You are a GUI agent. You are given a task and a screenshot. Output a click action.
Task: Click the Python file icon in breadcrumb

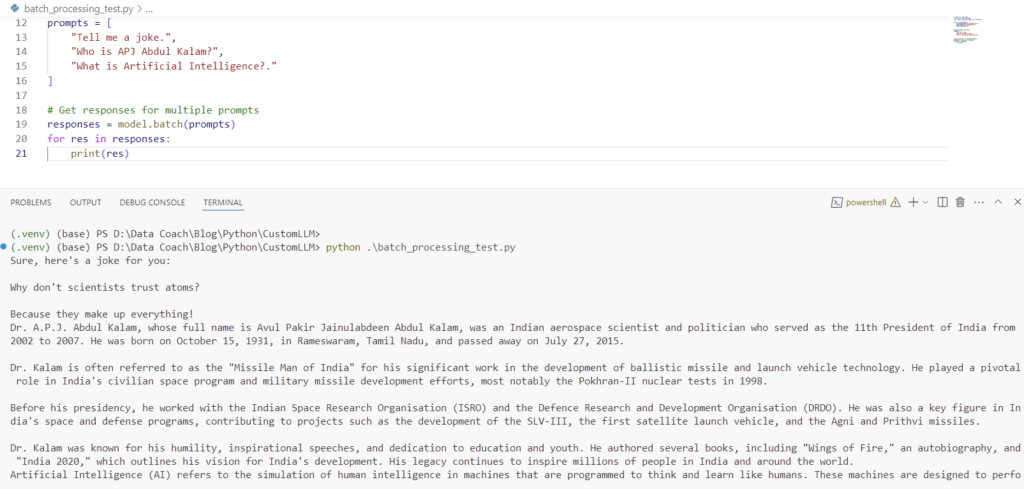15,10
